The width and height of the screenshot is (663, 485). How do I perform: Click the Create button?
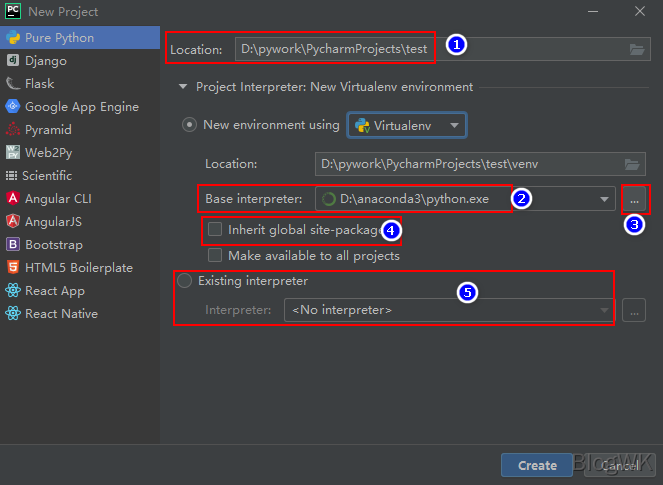[x=537, y=466]
